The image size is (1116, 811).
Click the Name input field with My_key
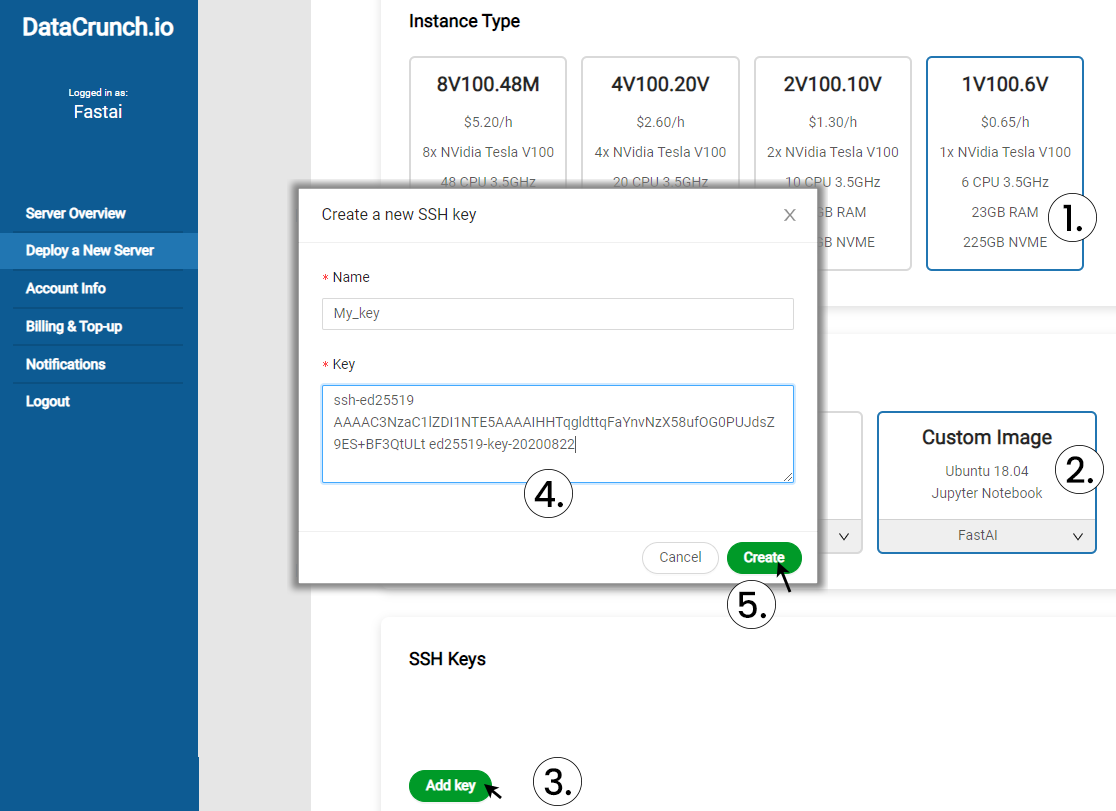557,313
